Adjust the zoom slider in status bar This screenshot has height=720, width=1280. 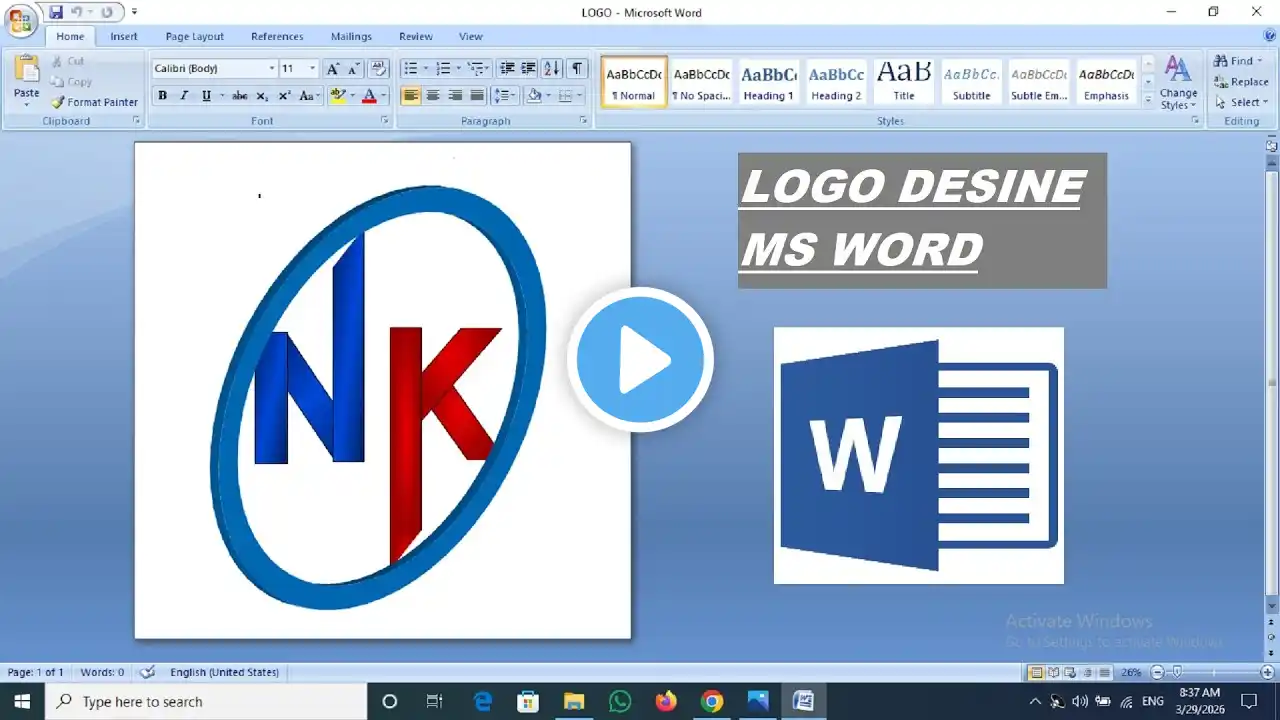coord(1178,672)
